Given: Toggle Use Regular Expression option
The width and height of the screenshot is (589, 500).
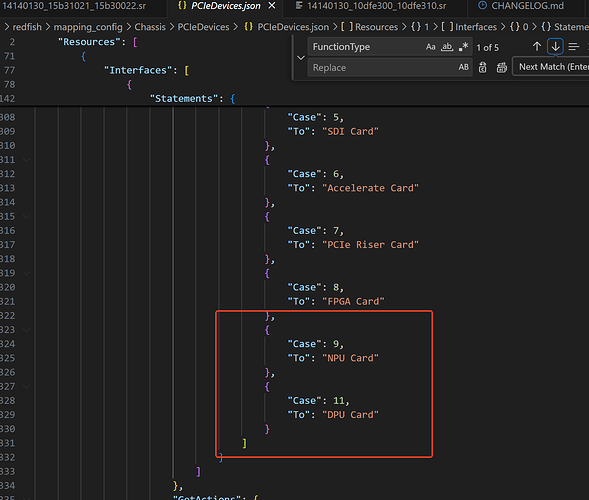Looking at the screenshot, I should 464,47.
